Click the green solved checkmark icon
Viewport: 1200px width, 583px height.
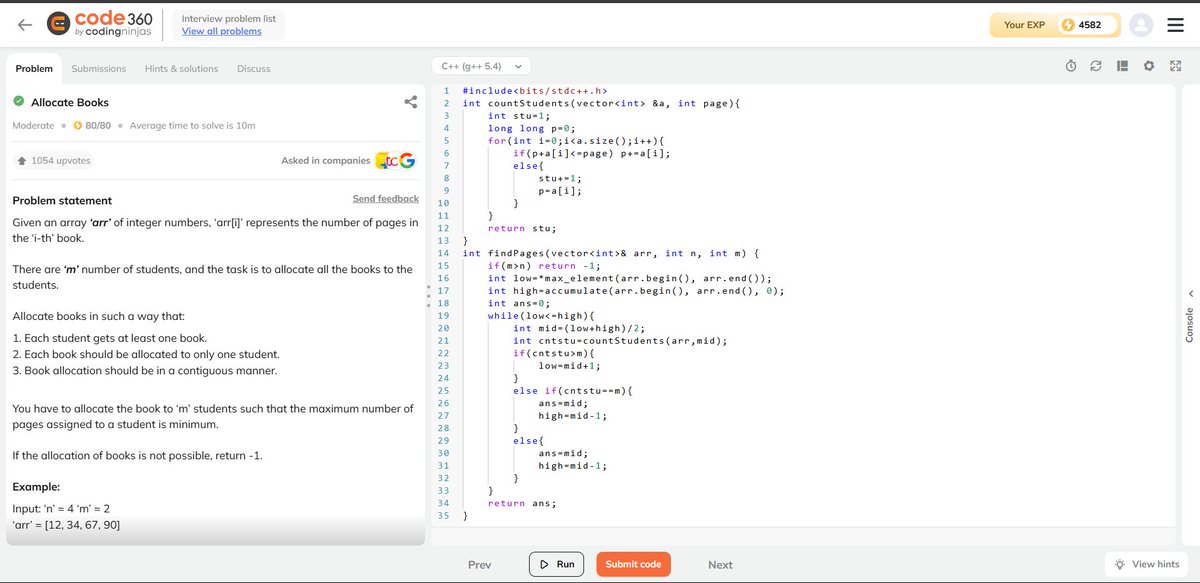pyautogui.click(x=19, y=102)
